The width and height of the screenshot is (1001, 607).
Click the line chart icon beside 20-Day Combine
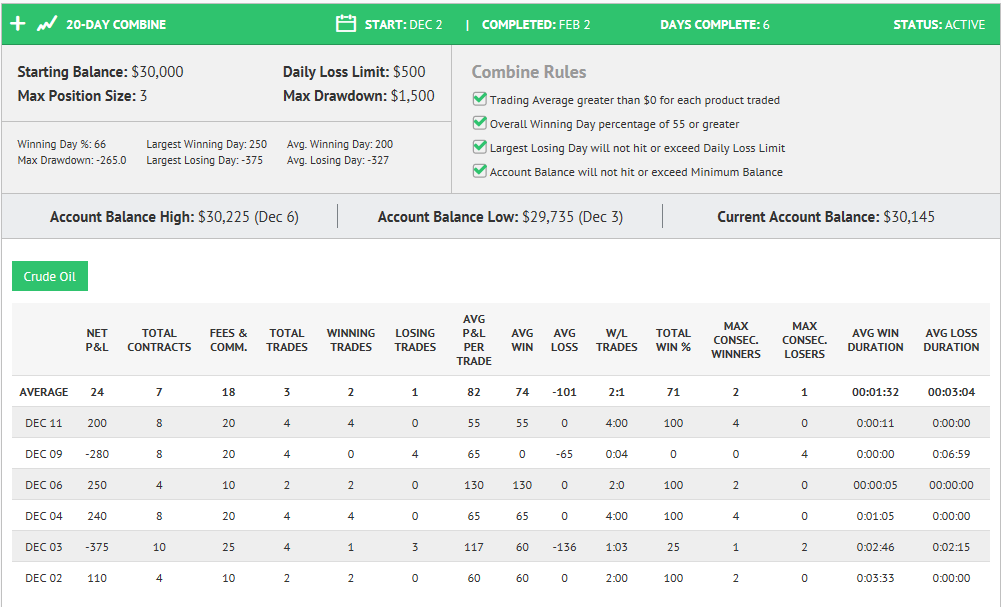click(x=47, y=24)
